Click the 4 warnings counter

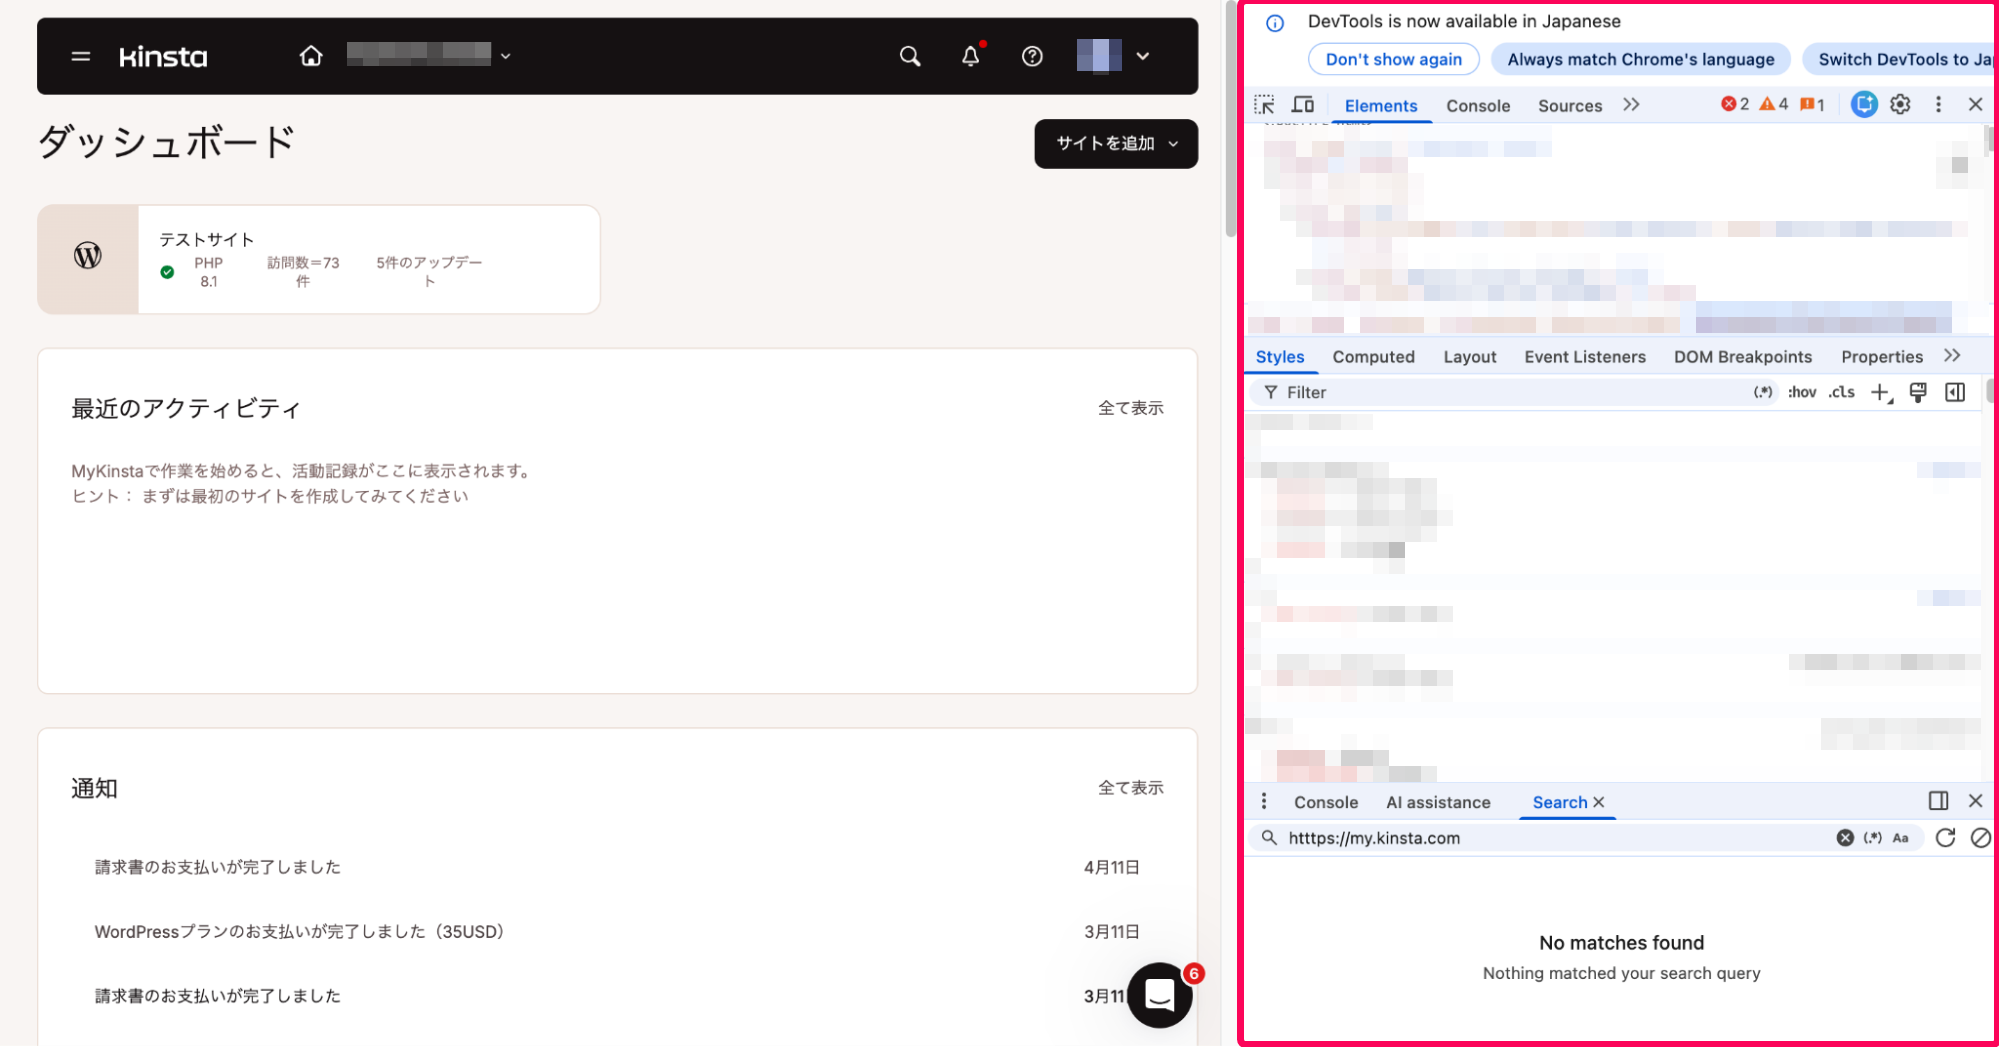tap(1774, 104)
